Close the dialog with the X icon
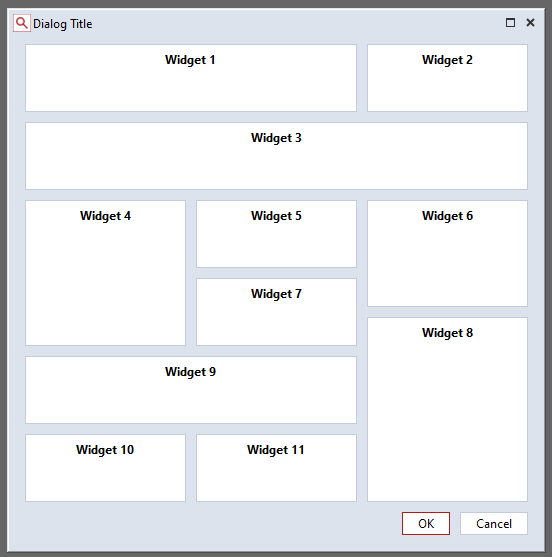Image resolution: width=552 pixels, height=557 pixels. (530, 23)
